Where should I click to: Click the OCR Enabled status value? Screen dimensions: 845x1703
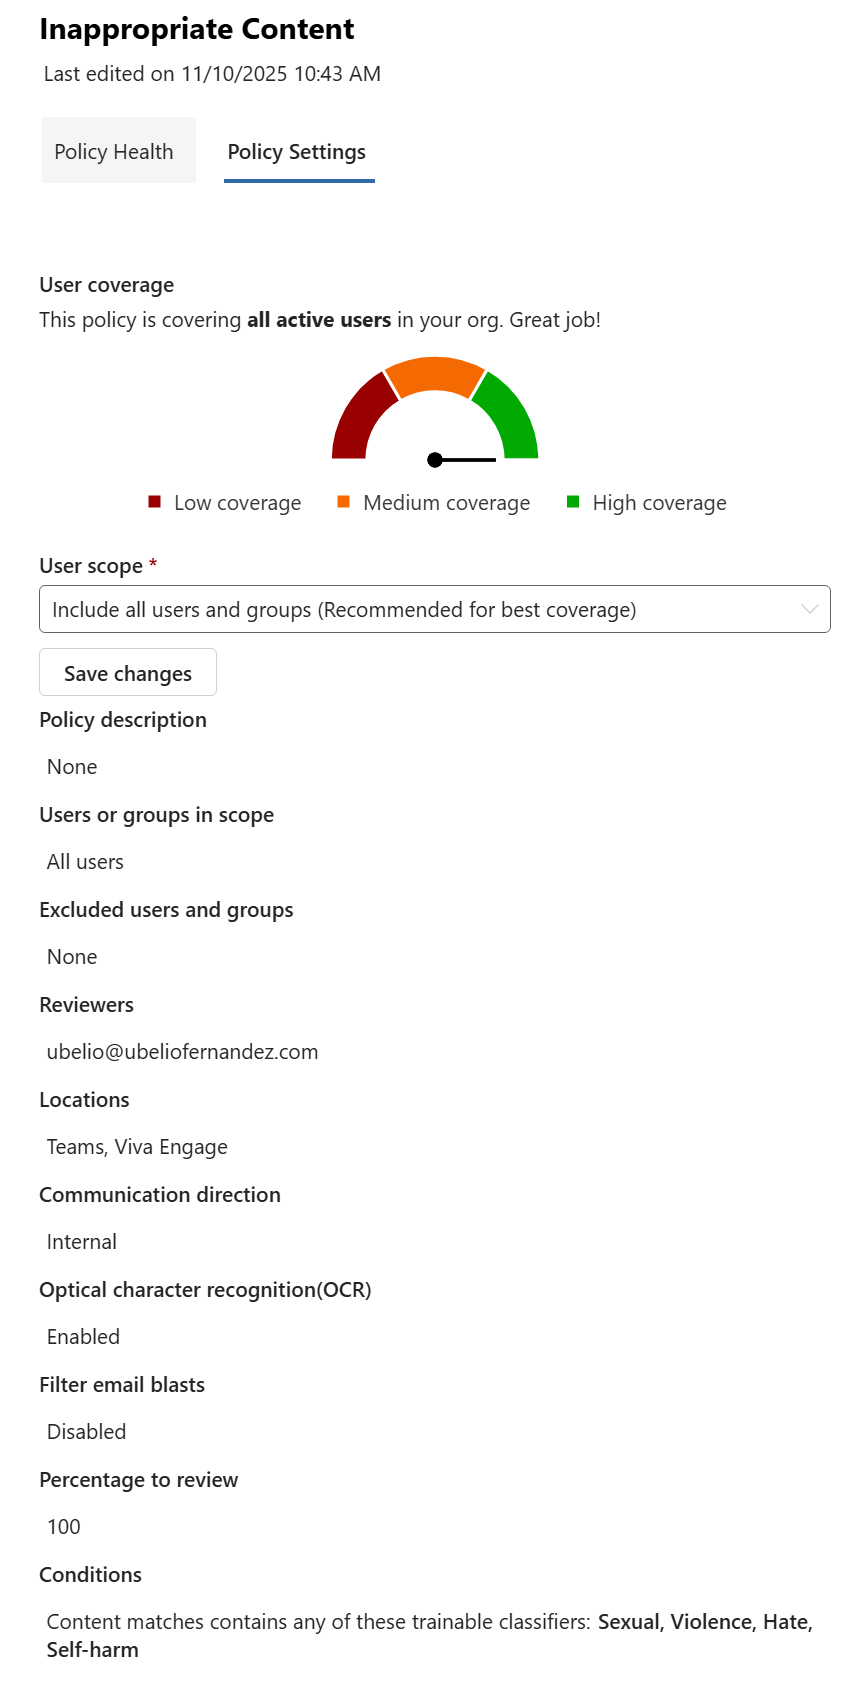click(83, 1337)
